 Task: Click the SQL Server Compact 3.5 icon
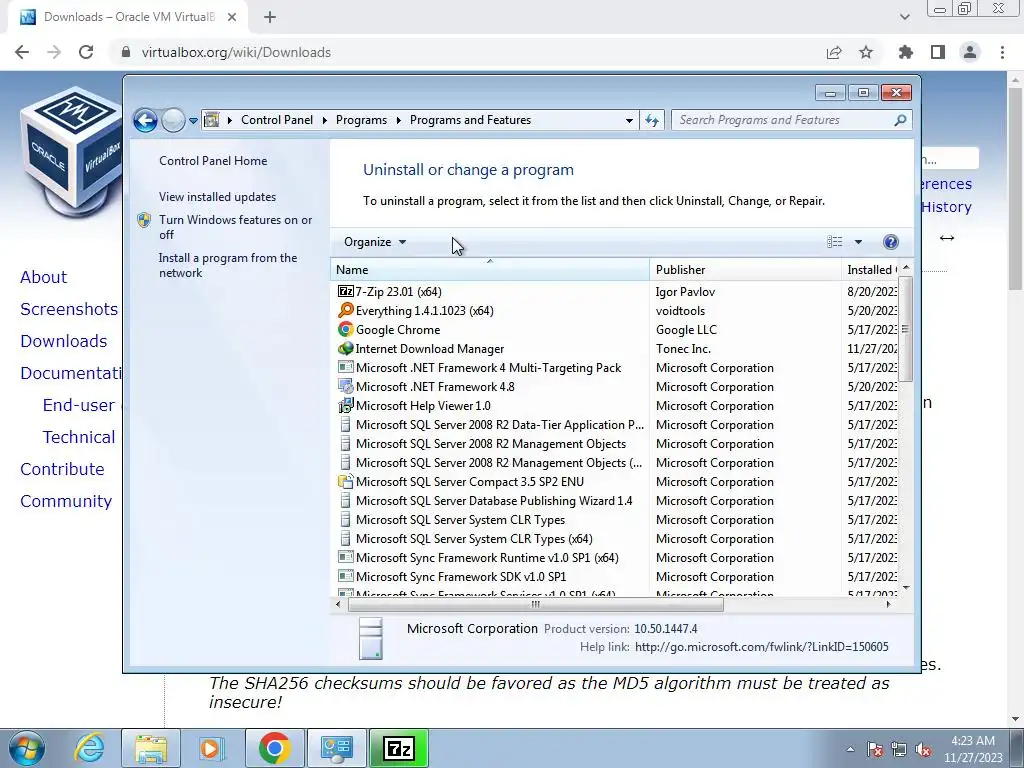pos(345,481)
